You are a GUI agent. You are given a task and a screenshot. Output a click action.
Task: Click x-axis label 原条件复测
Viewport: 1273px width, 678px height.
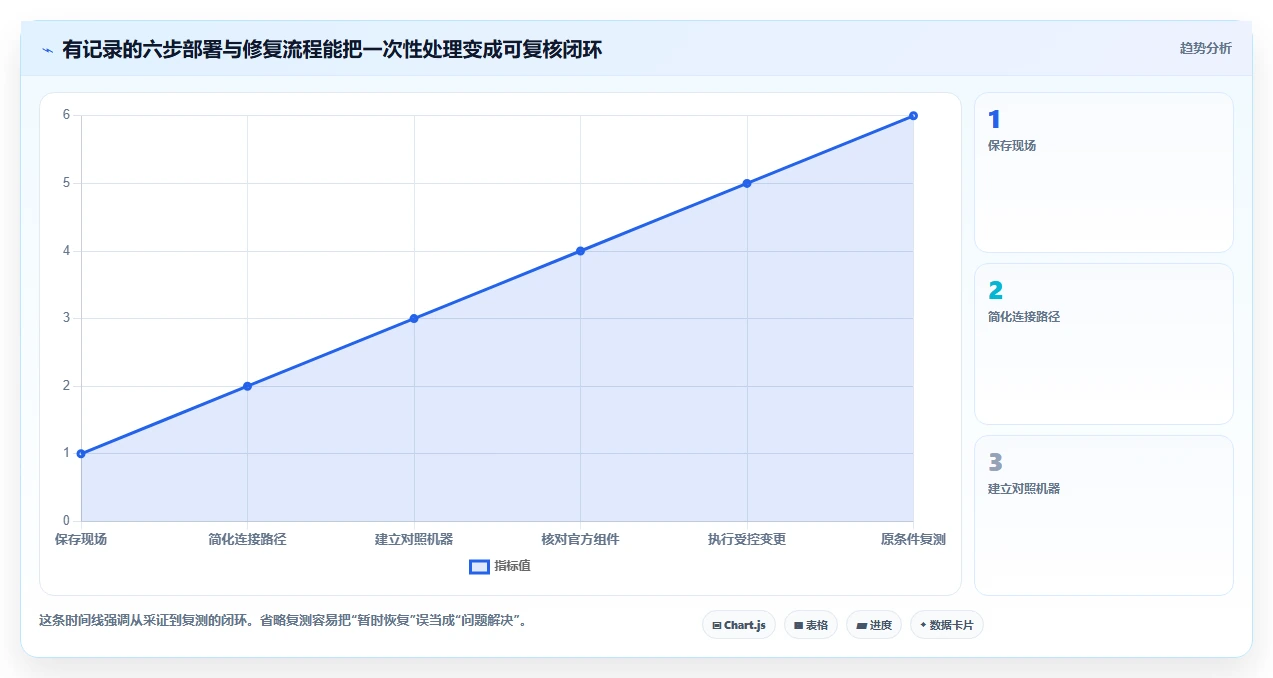point(913,539)
